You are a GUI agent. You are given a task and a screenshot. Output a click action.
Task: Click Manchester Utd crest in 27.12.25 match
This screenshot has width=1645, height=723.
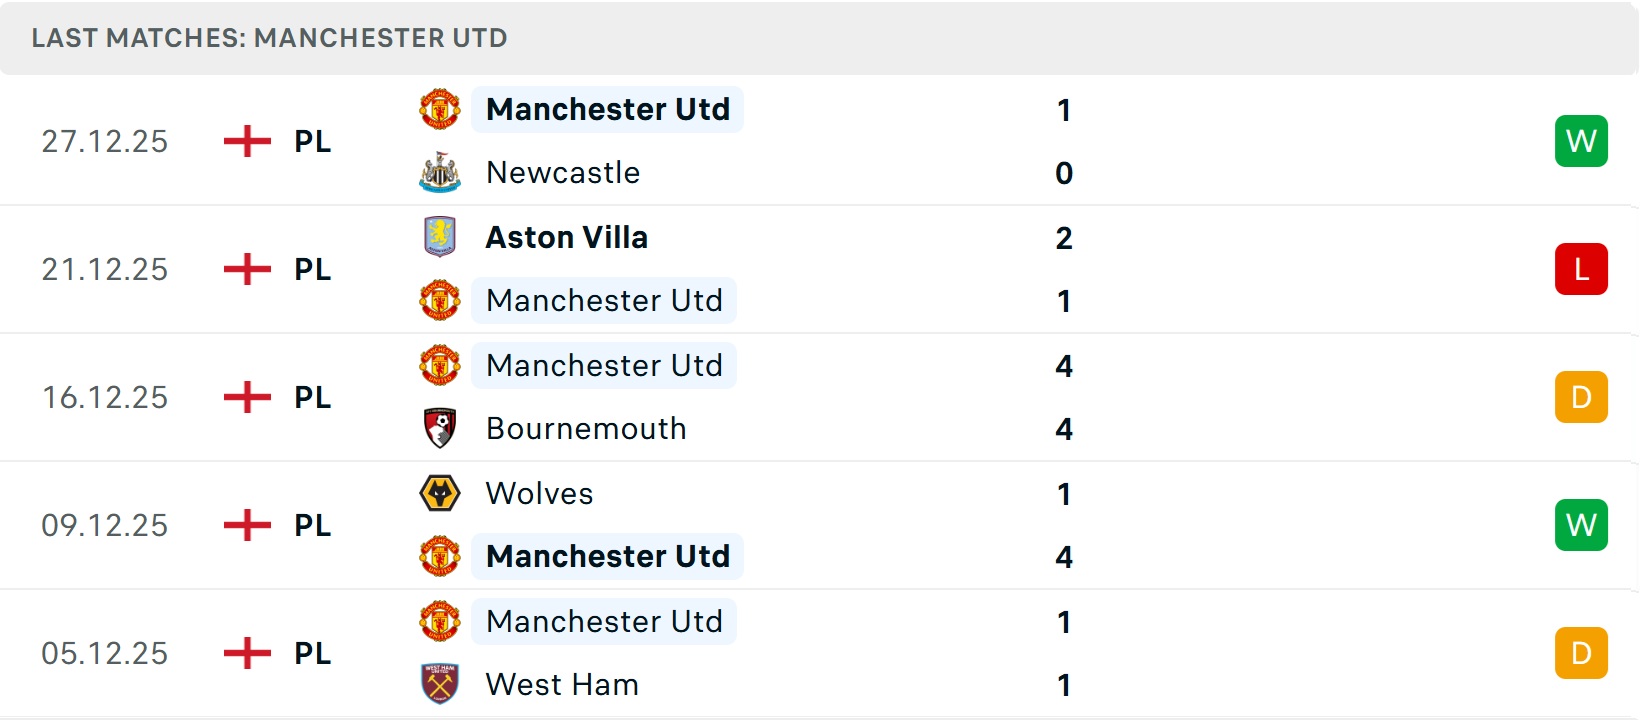coord(439,109)
